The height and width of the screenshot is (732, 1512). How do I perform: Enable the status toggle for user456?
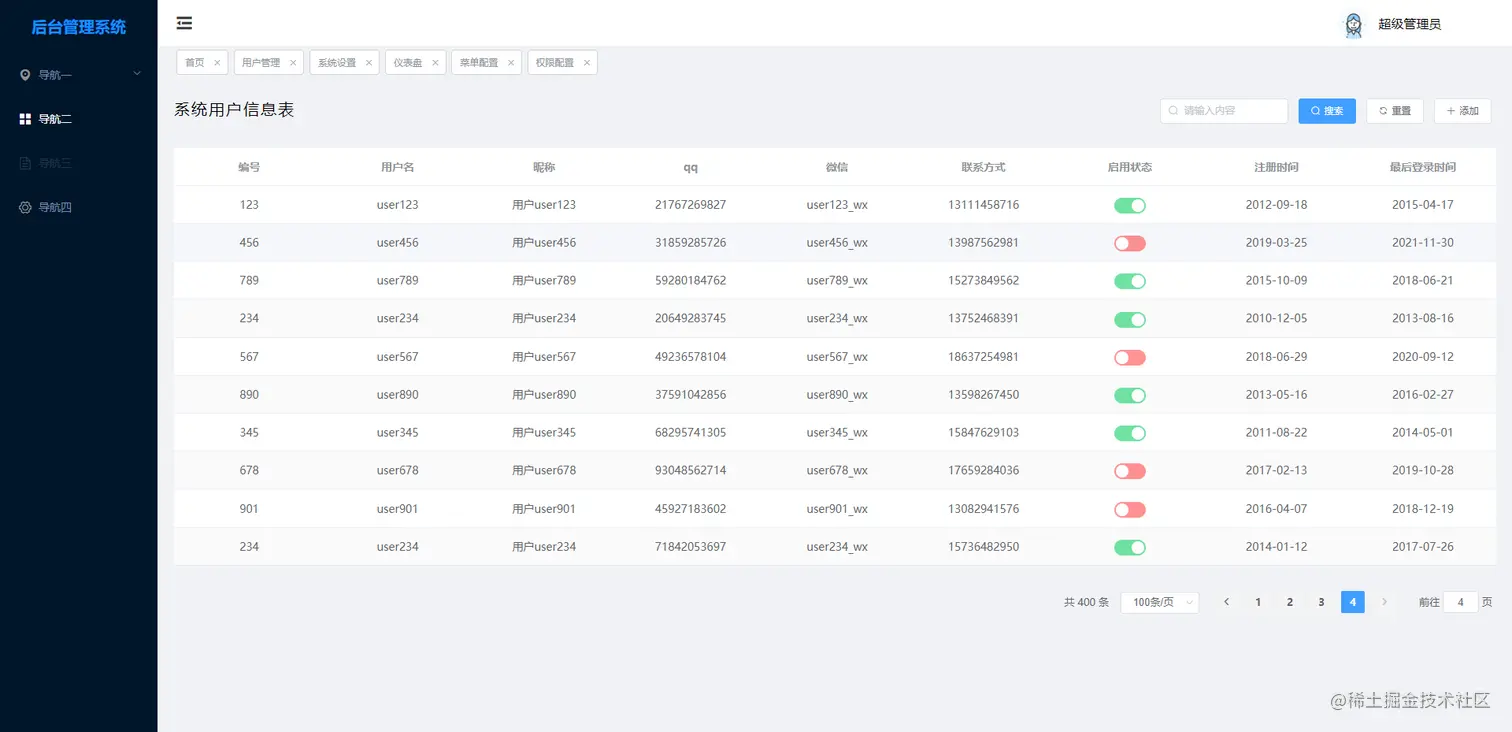point(1129,243)
